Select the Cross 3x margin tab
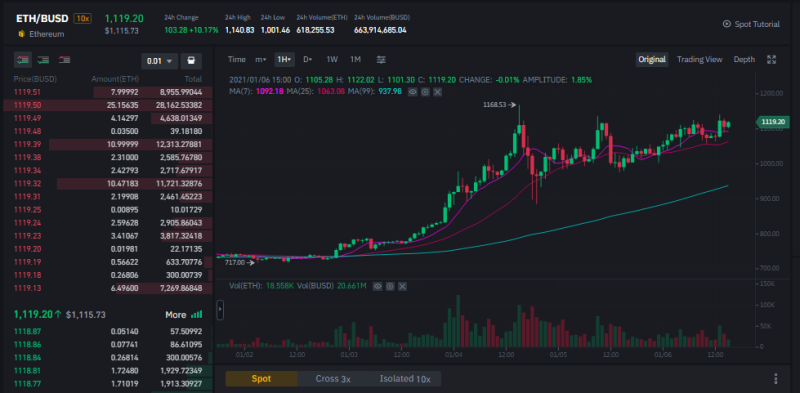This screenshot has width=800, height=393. coord(333,379)
